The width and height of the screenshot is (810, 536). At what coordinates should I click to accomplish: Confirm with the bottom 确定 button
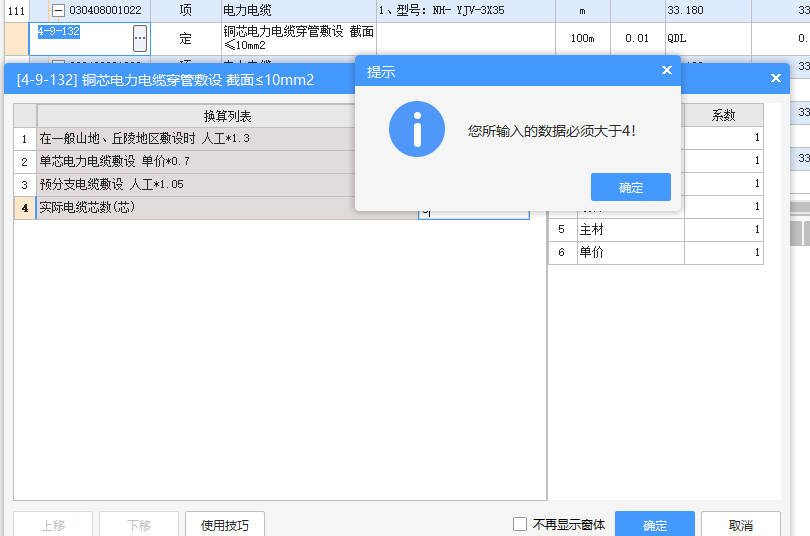tap(655, 525)
